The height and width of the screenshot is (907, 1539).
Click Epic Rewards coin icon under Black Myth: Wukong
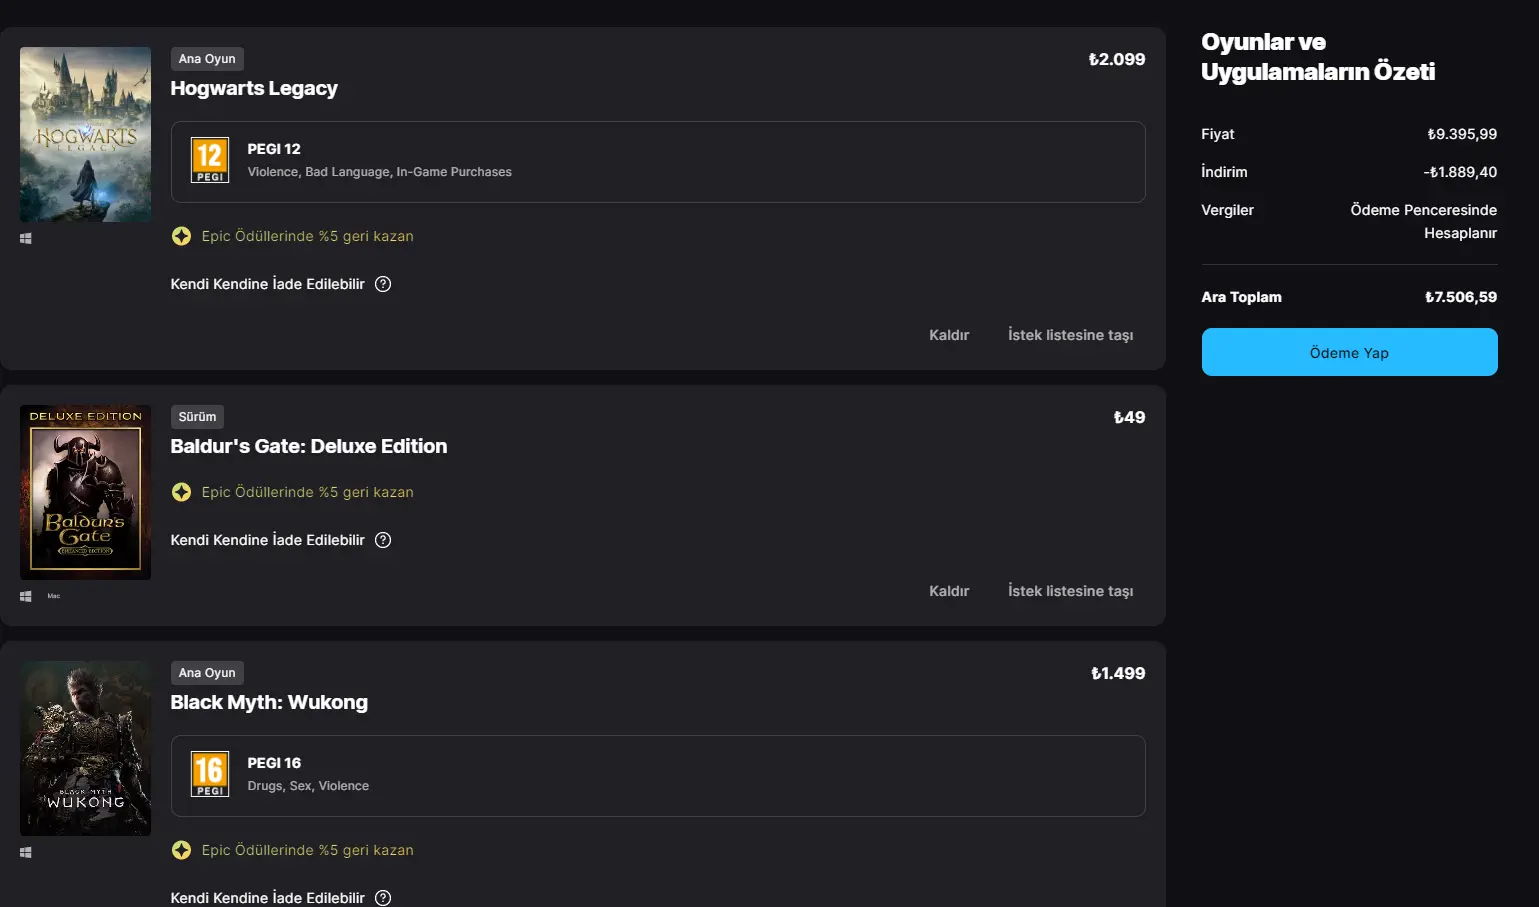click(x=181, y=850)
